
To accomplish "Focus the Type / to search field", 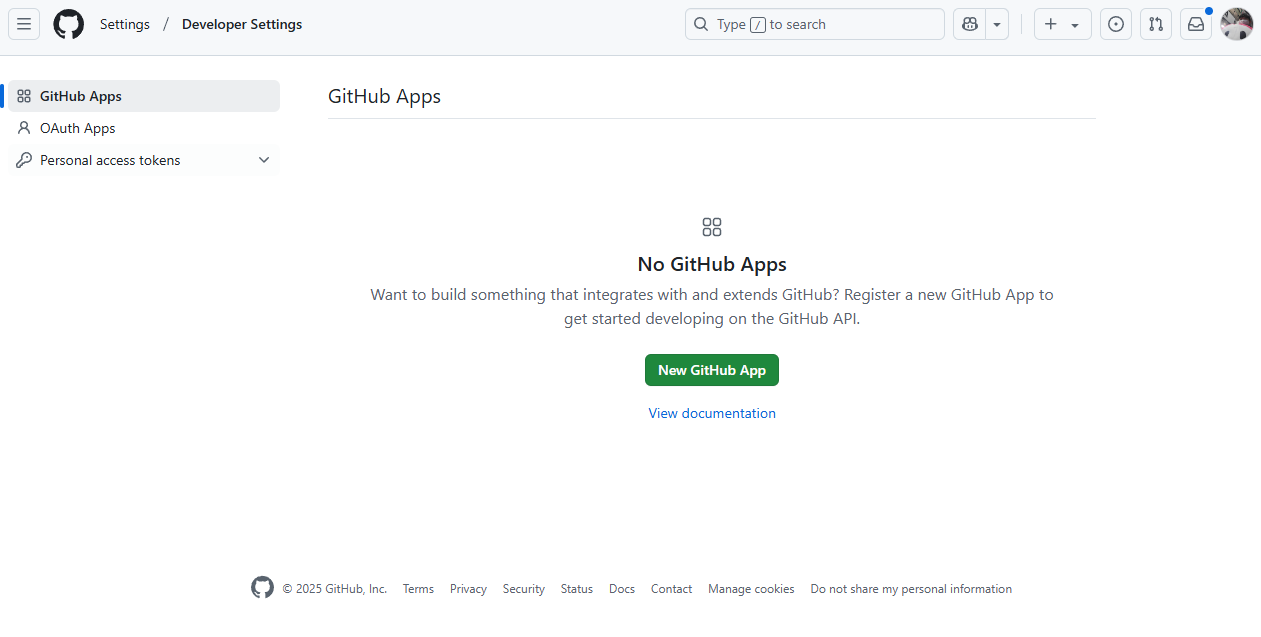I will click(x=814, y=24).
